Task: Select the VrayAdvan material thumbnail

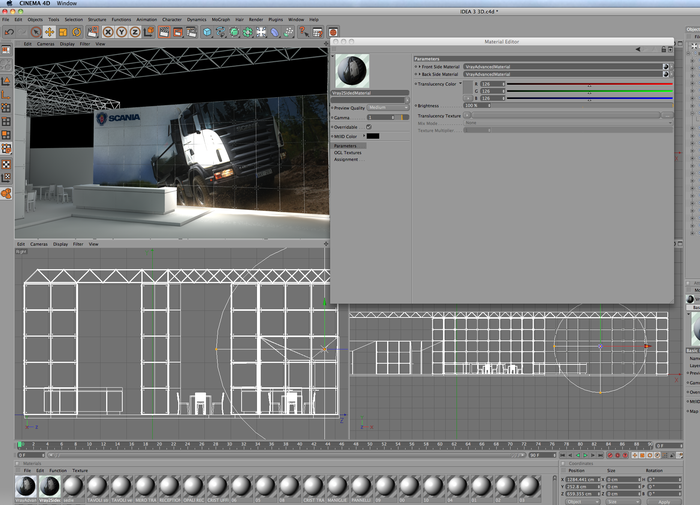Action: tap(26, 486)
